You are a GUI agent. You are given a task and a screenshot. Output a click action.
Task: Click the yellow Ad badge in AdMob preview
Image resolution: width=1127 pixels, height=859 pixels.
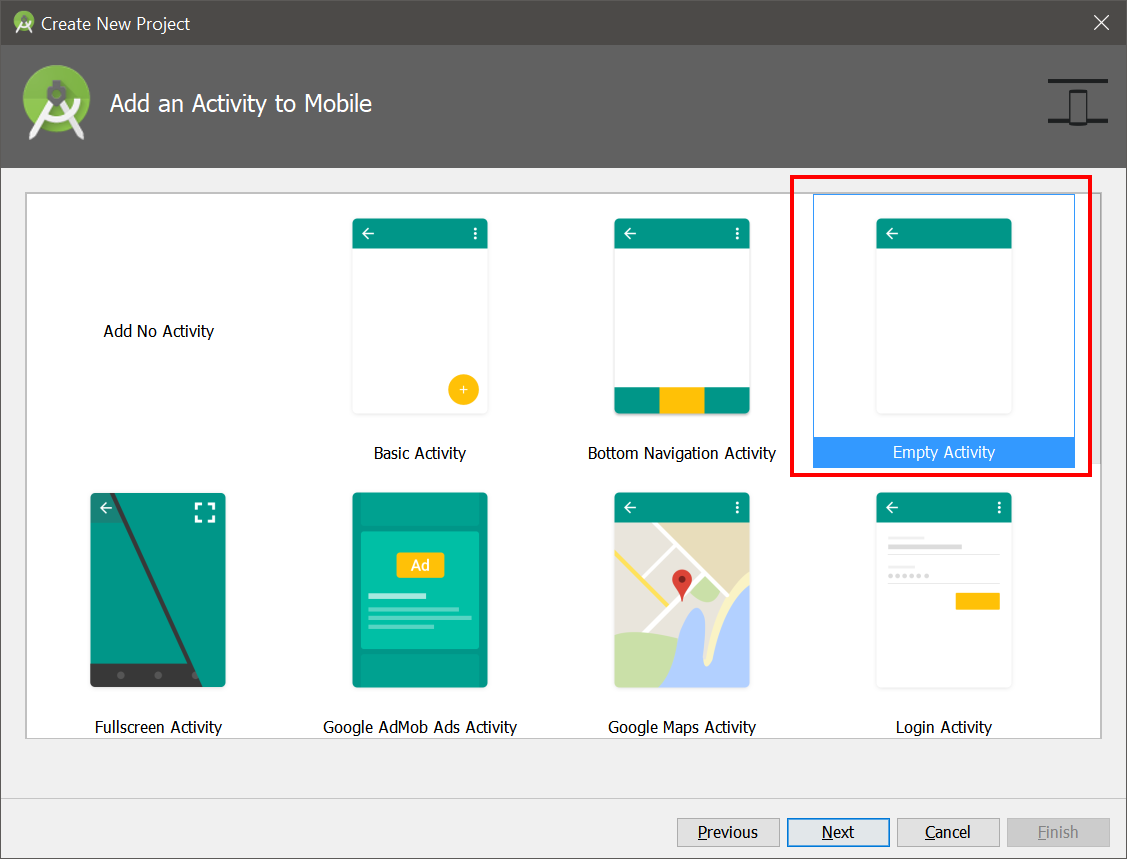click(420, 565)
